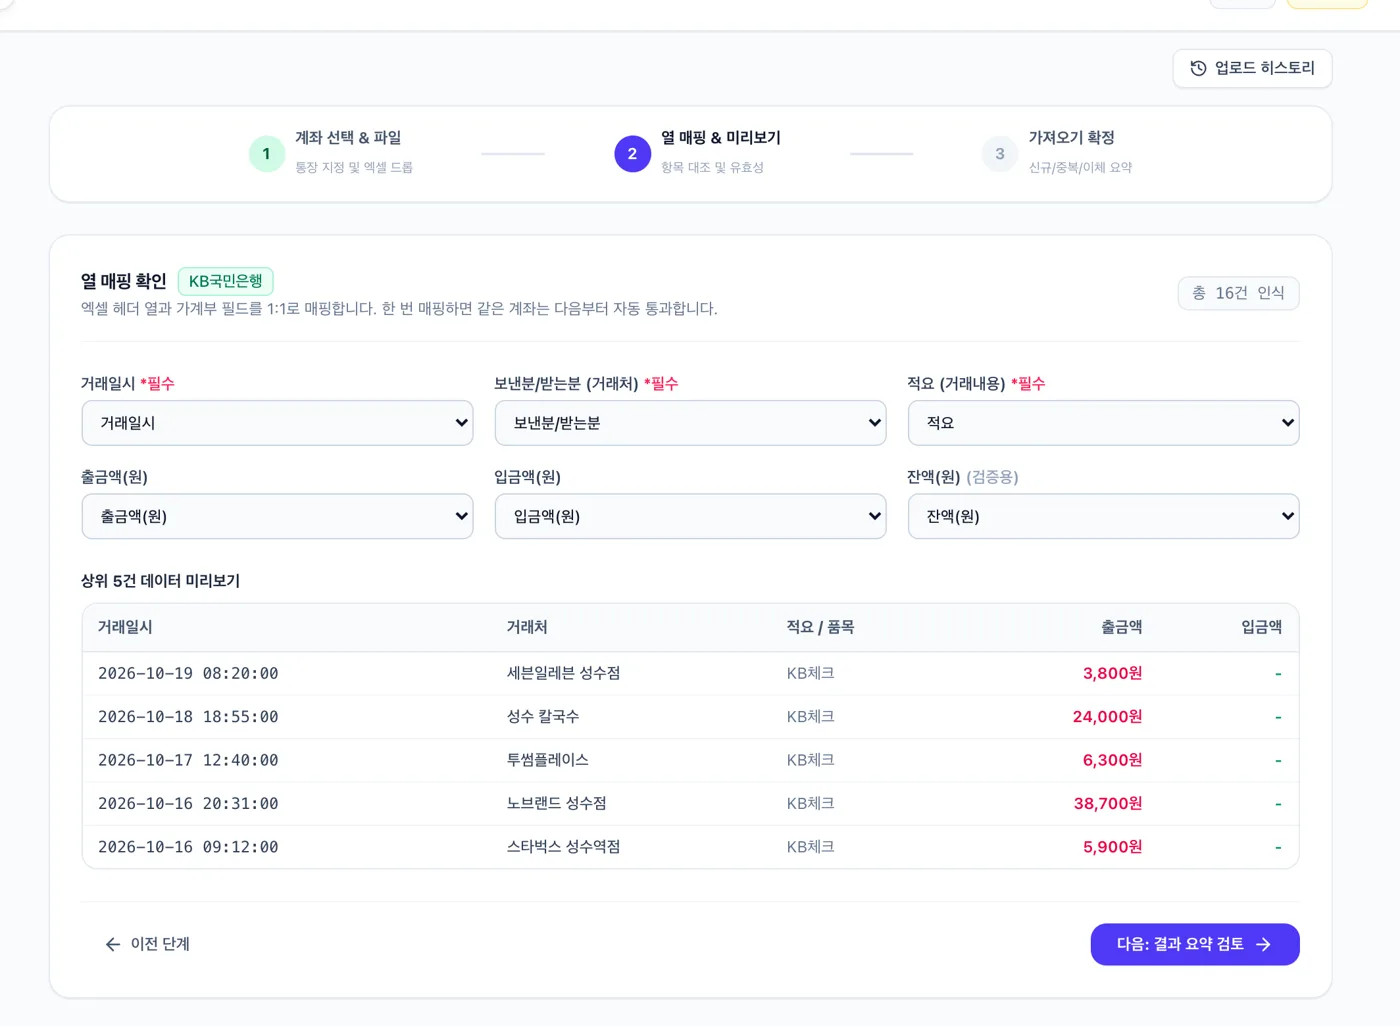Click the 총 16건 인식 count badge
Viewport: 1400px width, 1026px height.
point(1238,293)
